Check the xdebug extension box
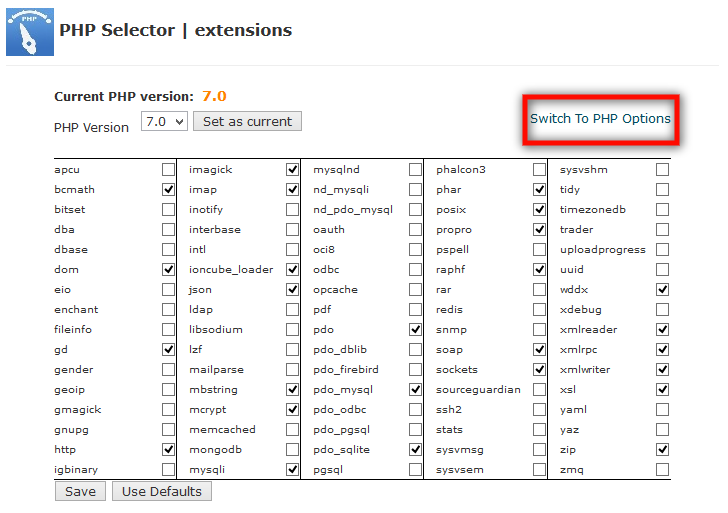Image resolution: width=728 pixels, height=513 pixels. [x=662, y=310]
